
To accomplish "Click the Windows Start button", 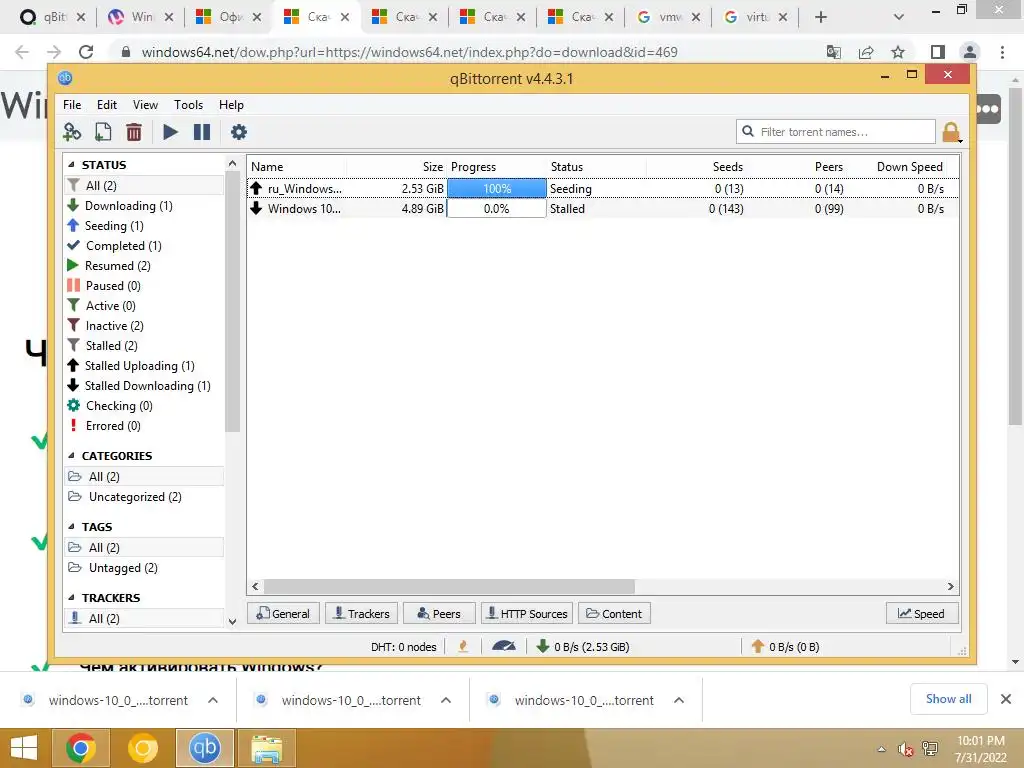I will coord(24,748).
